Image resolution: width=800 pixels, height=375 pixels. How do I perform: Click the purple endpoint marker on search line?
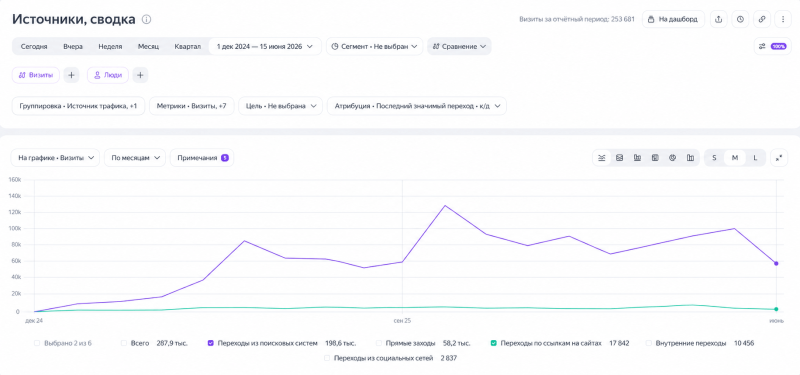tap(776, 264)
